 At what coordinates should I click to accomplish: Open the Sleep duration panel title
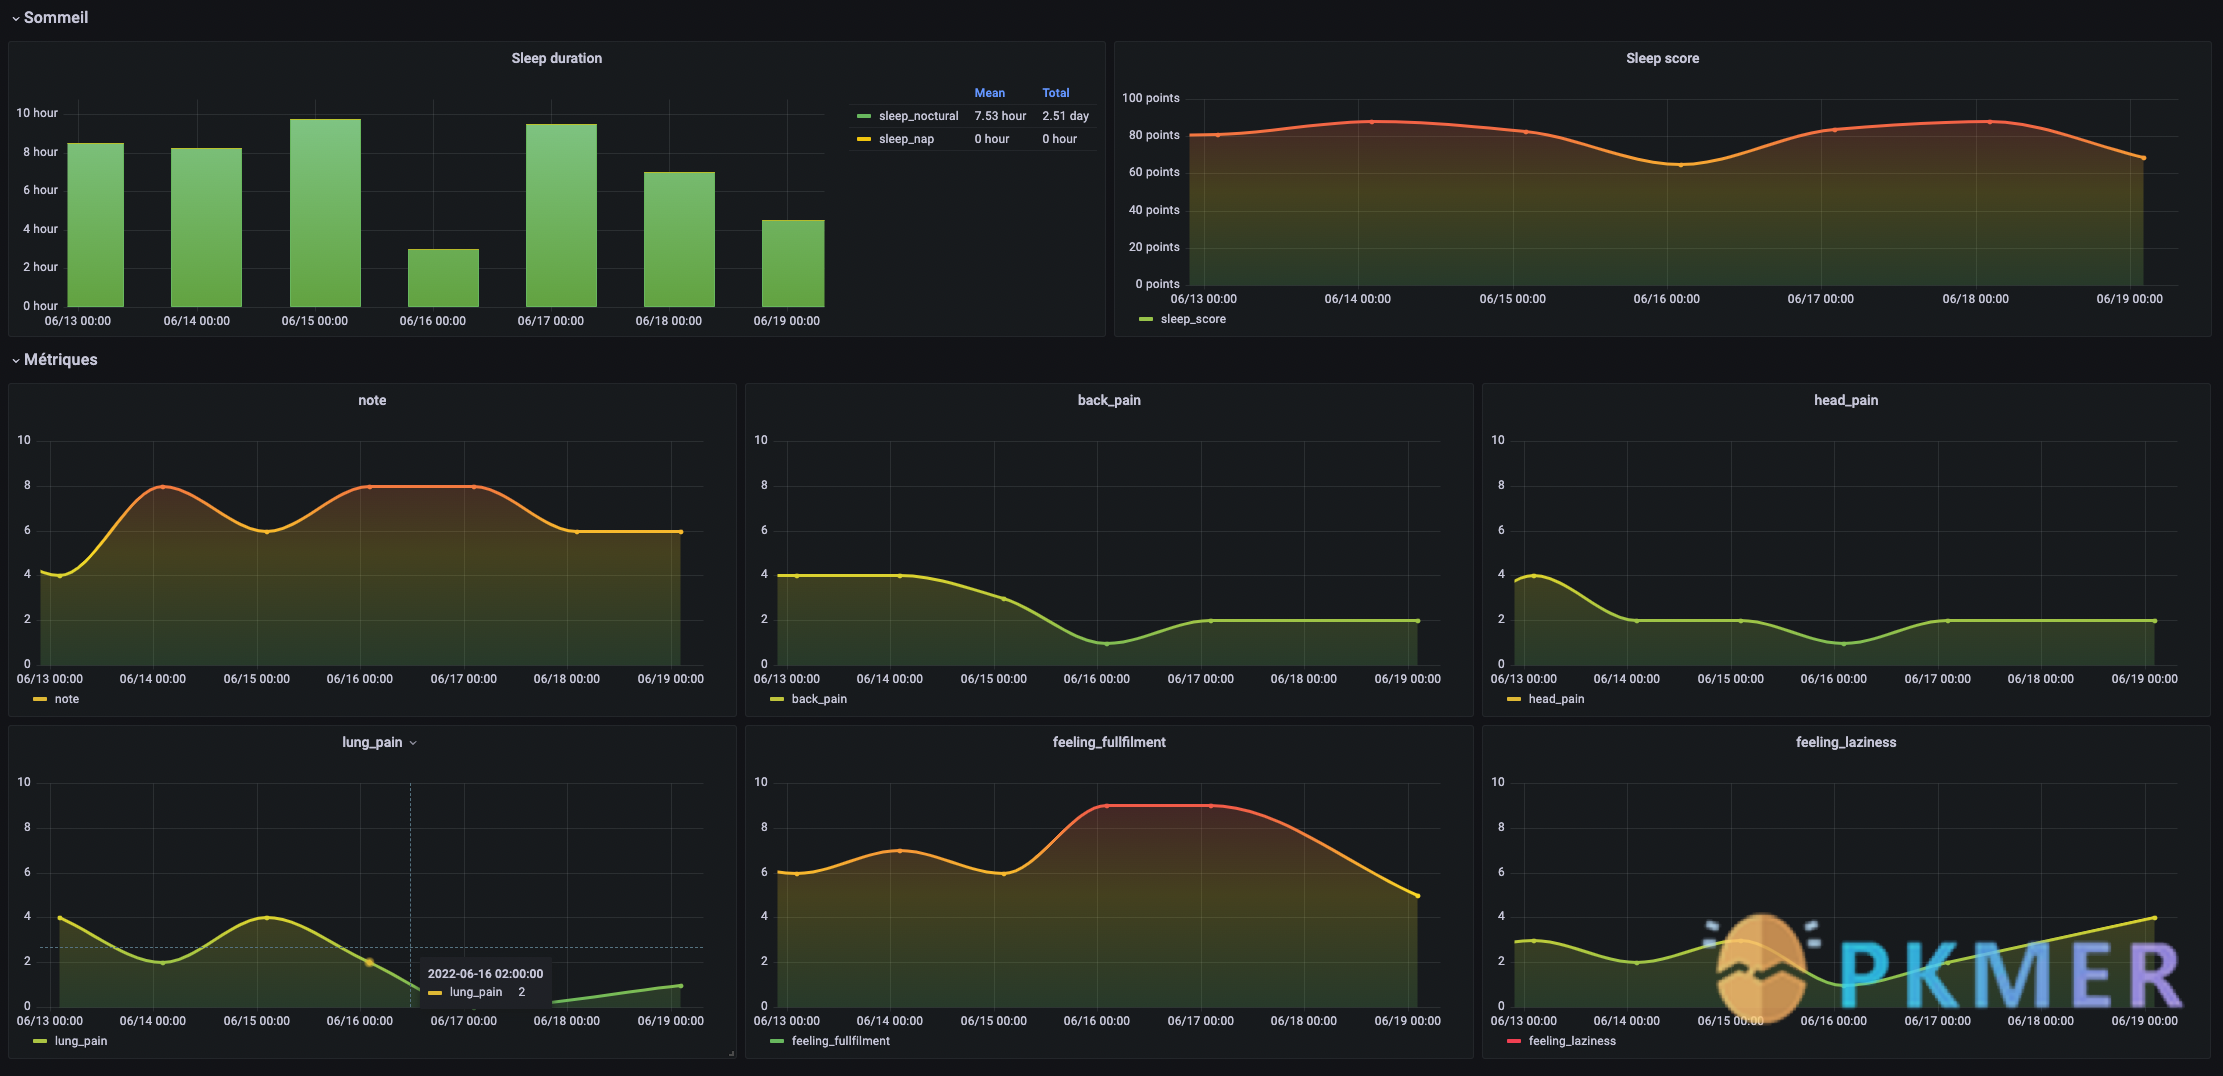pos(557,58)
